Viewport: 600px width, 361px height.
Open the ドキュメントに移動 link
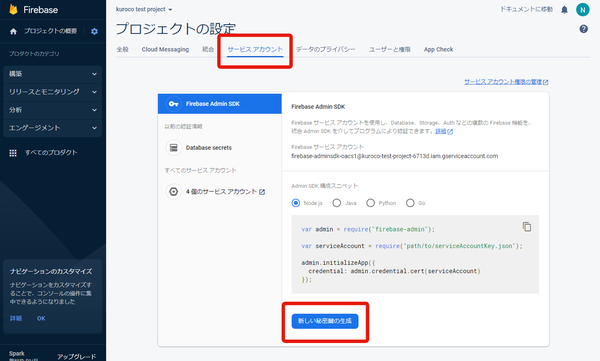(526, 9)
